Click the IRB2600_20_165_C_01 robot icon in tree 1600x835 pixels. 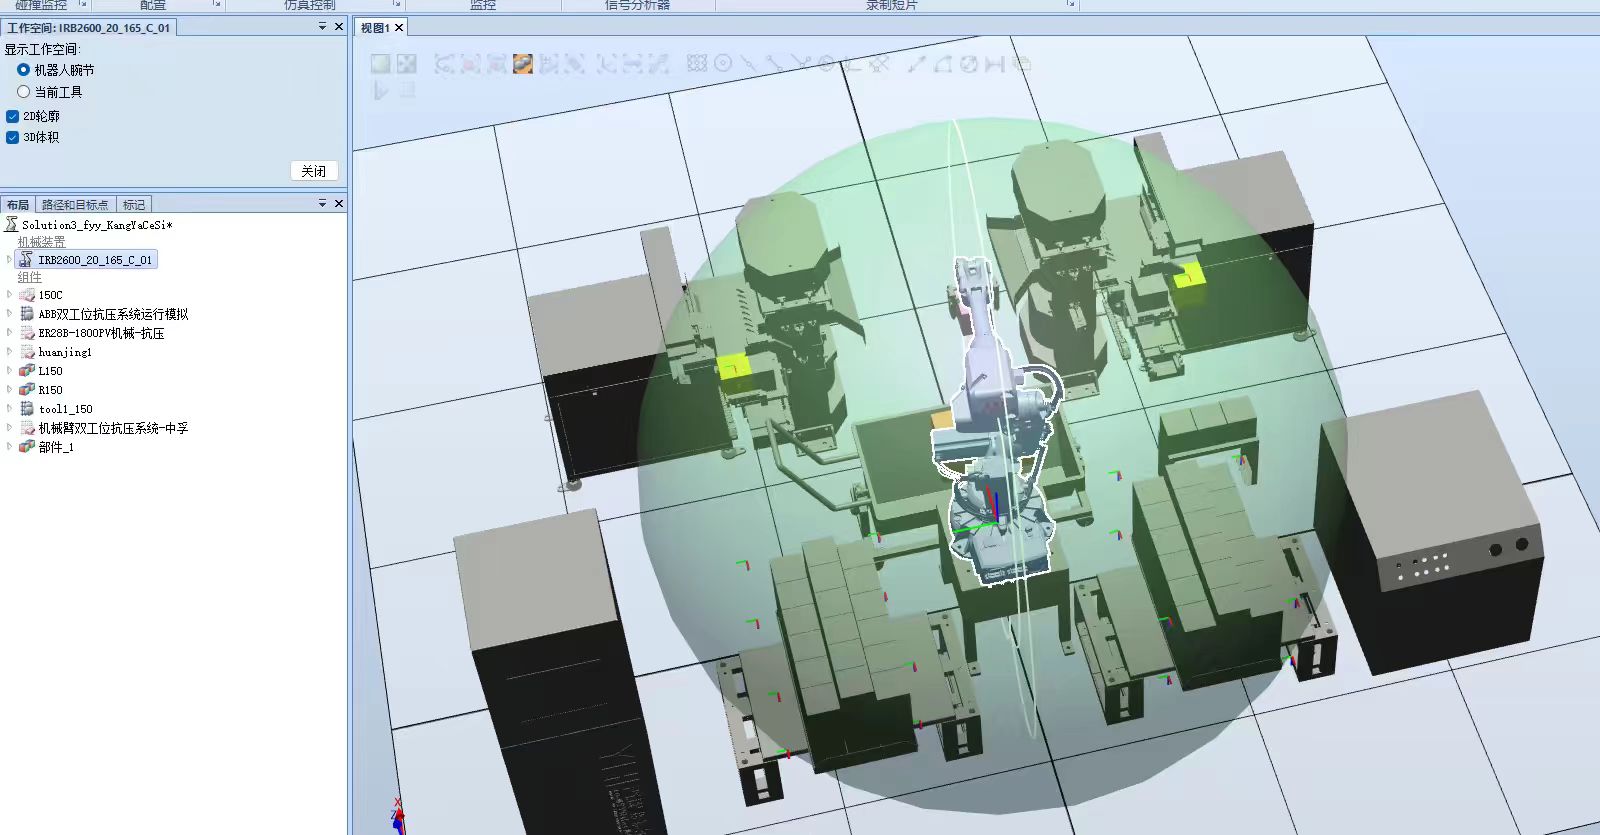[x=27, y=259]
